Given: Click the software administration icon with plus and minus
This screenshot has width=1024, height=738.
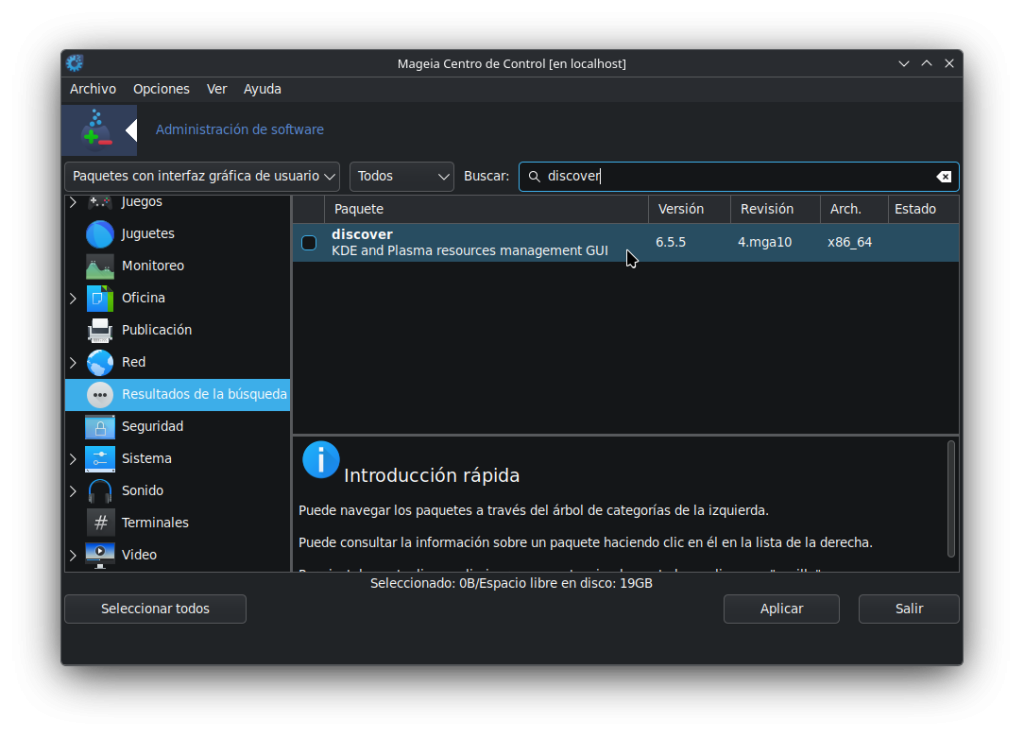Looking at the screenshot, I should tap(97, 129).
